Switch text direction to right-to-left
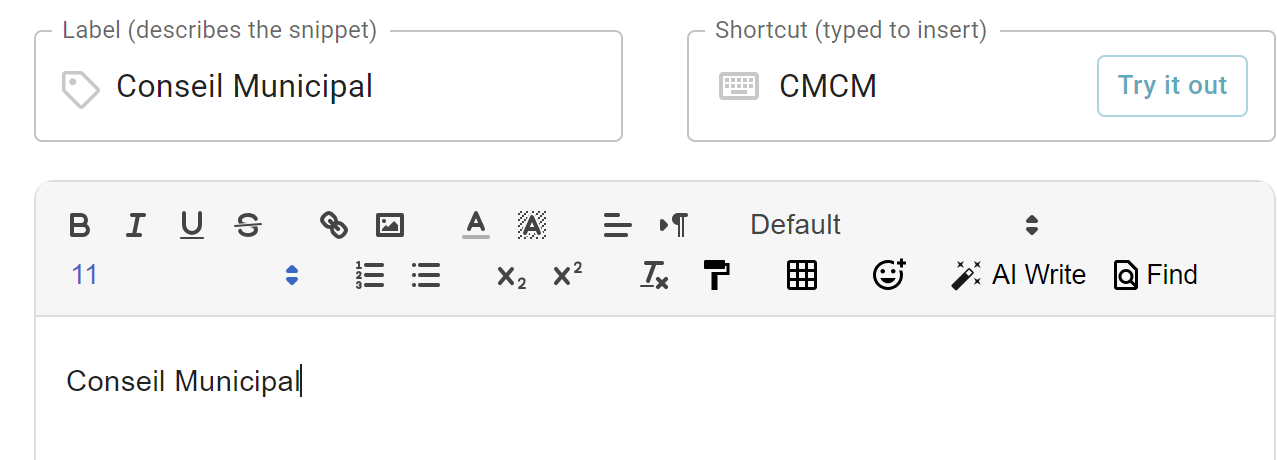The width and height of the screenshot is (1277, 460). [674, 225]
